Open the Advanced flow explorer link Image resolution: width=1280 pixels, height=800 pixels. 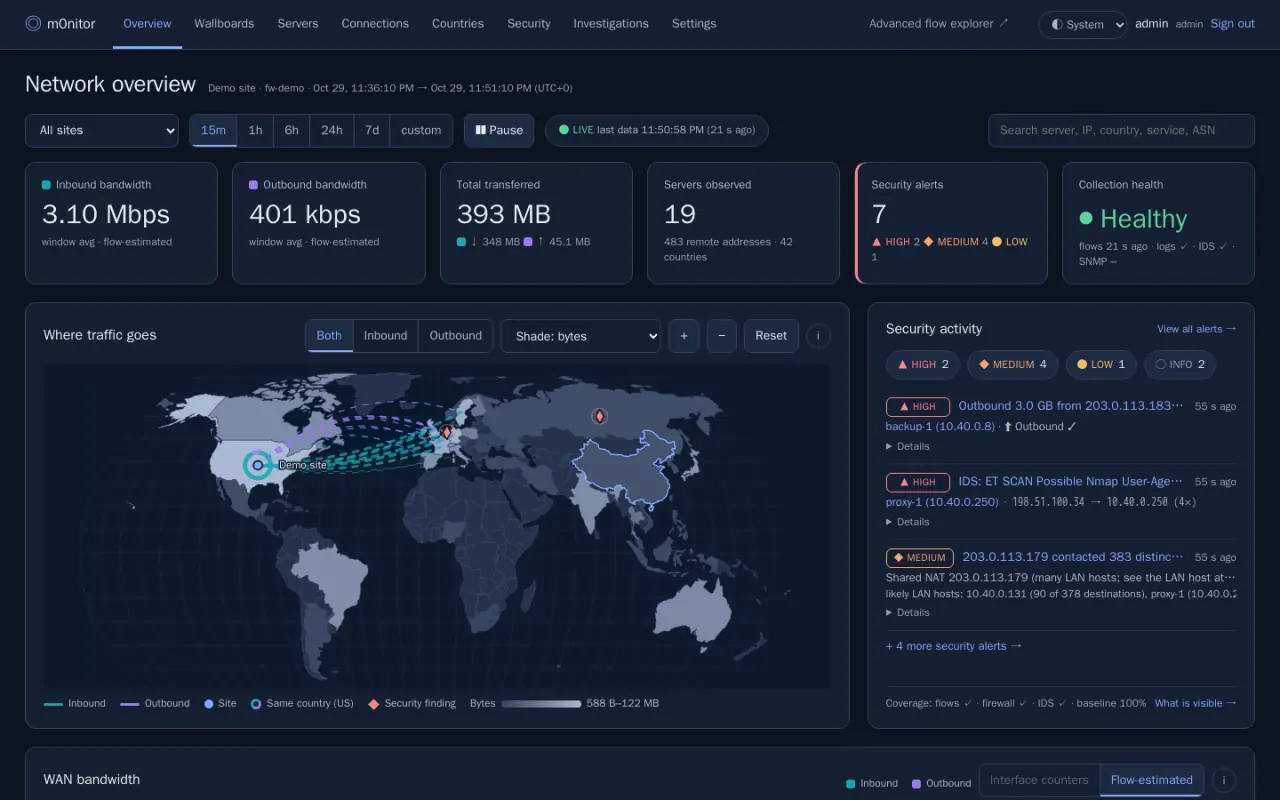click(939, 24)
